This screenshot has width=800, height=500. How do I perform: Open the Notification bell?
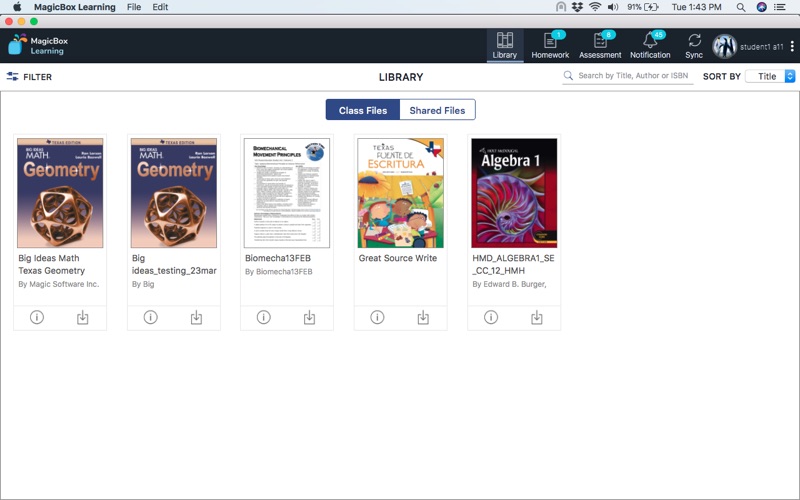coord(650,46)
